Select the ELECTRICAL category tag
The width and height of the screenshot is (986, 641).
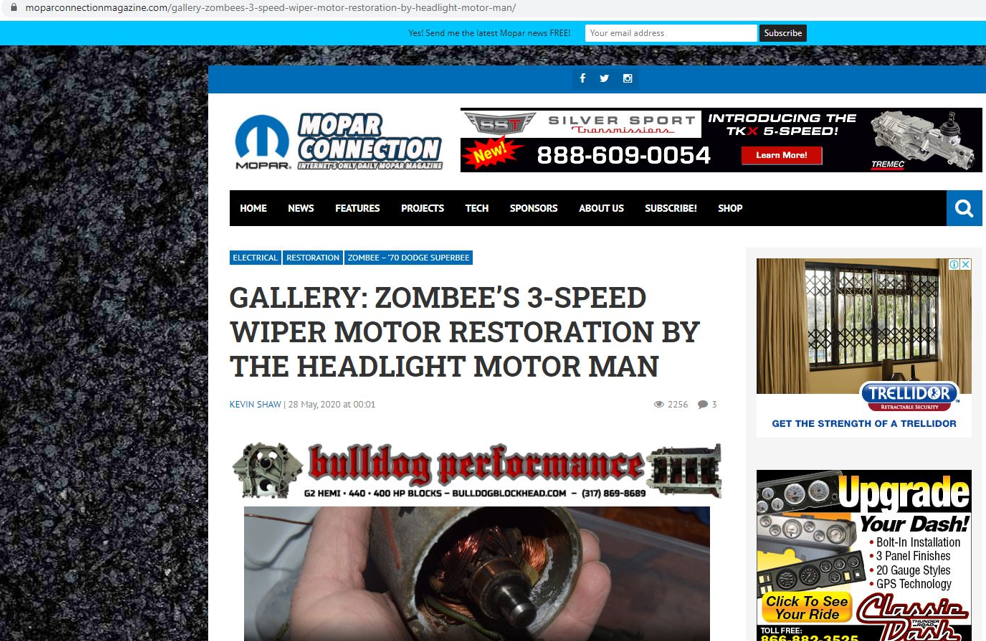tap(255, 257)
